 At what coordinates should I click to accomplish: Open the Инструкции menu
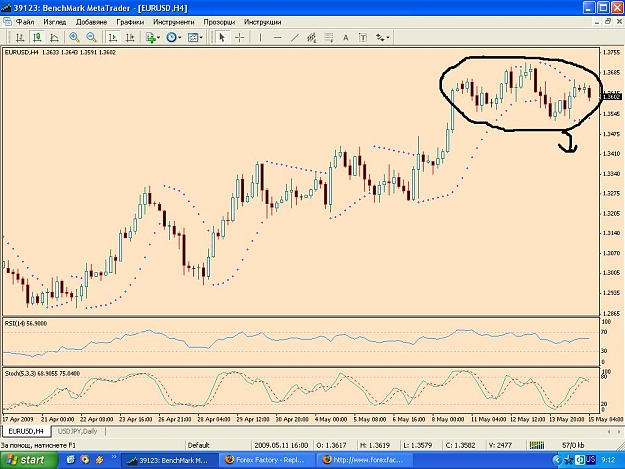(263, 22)
